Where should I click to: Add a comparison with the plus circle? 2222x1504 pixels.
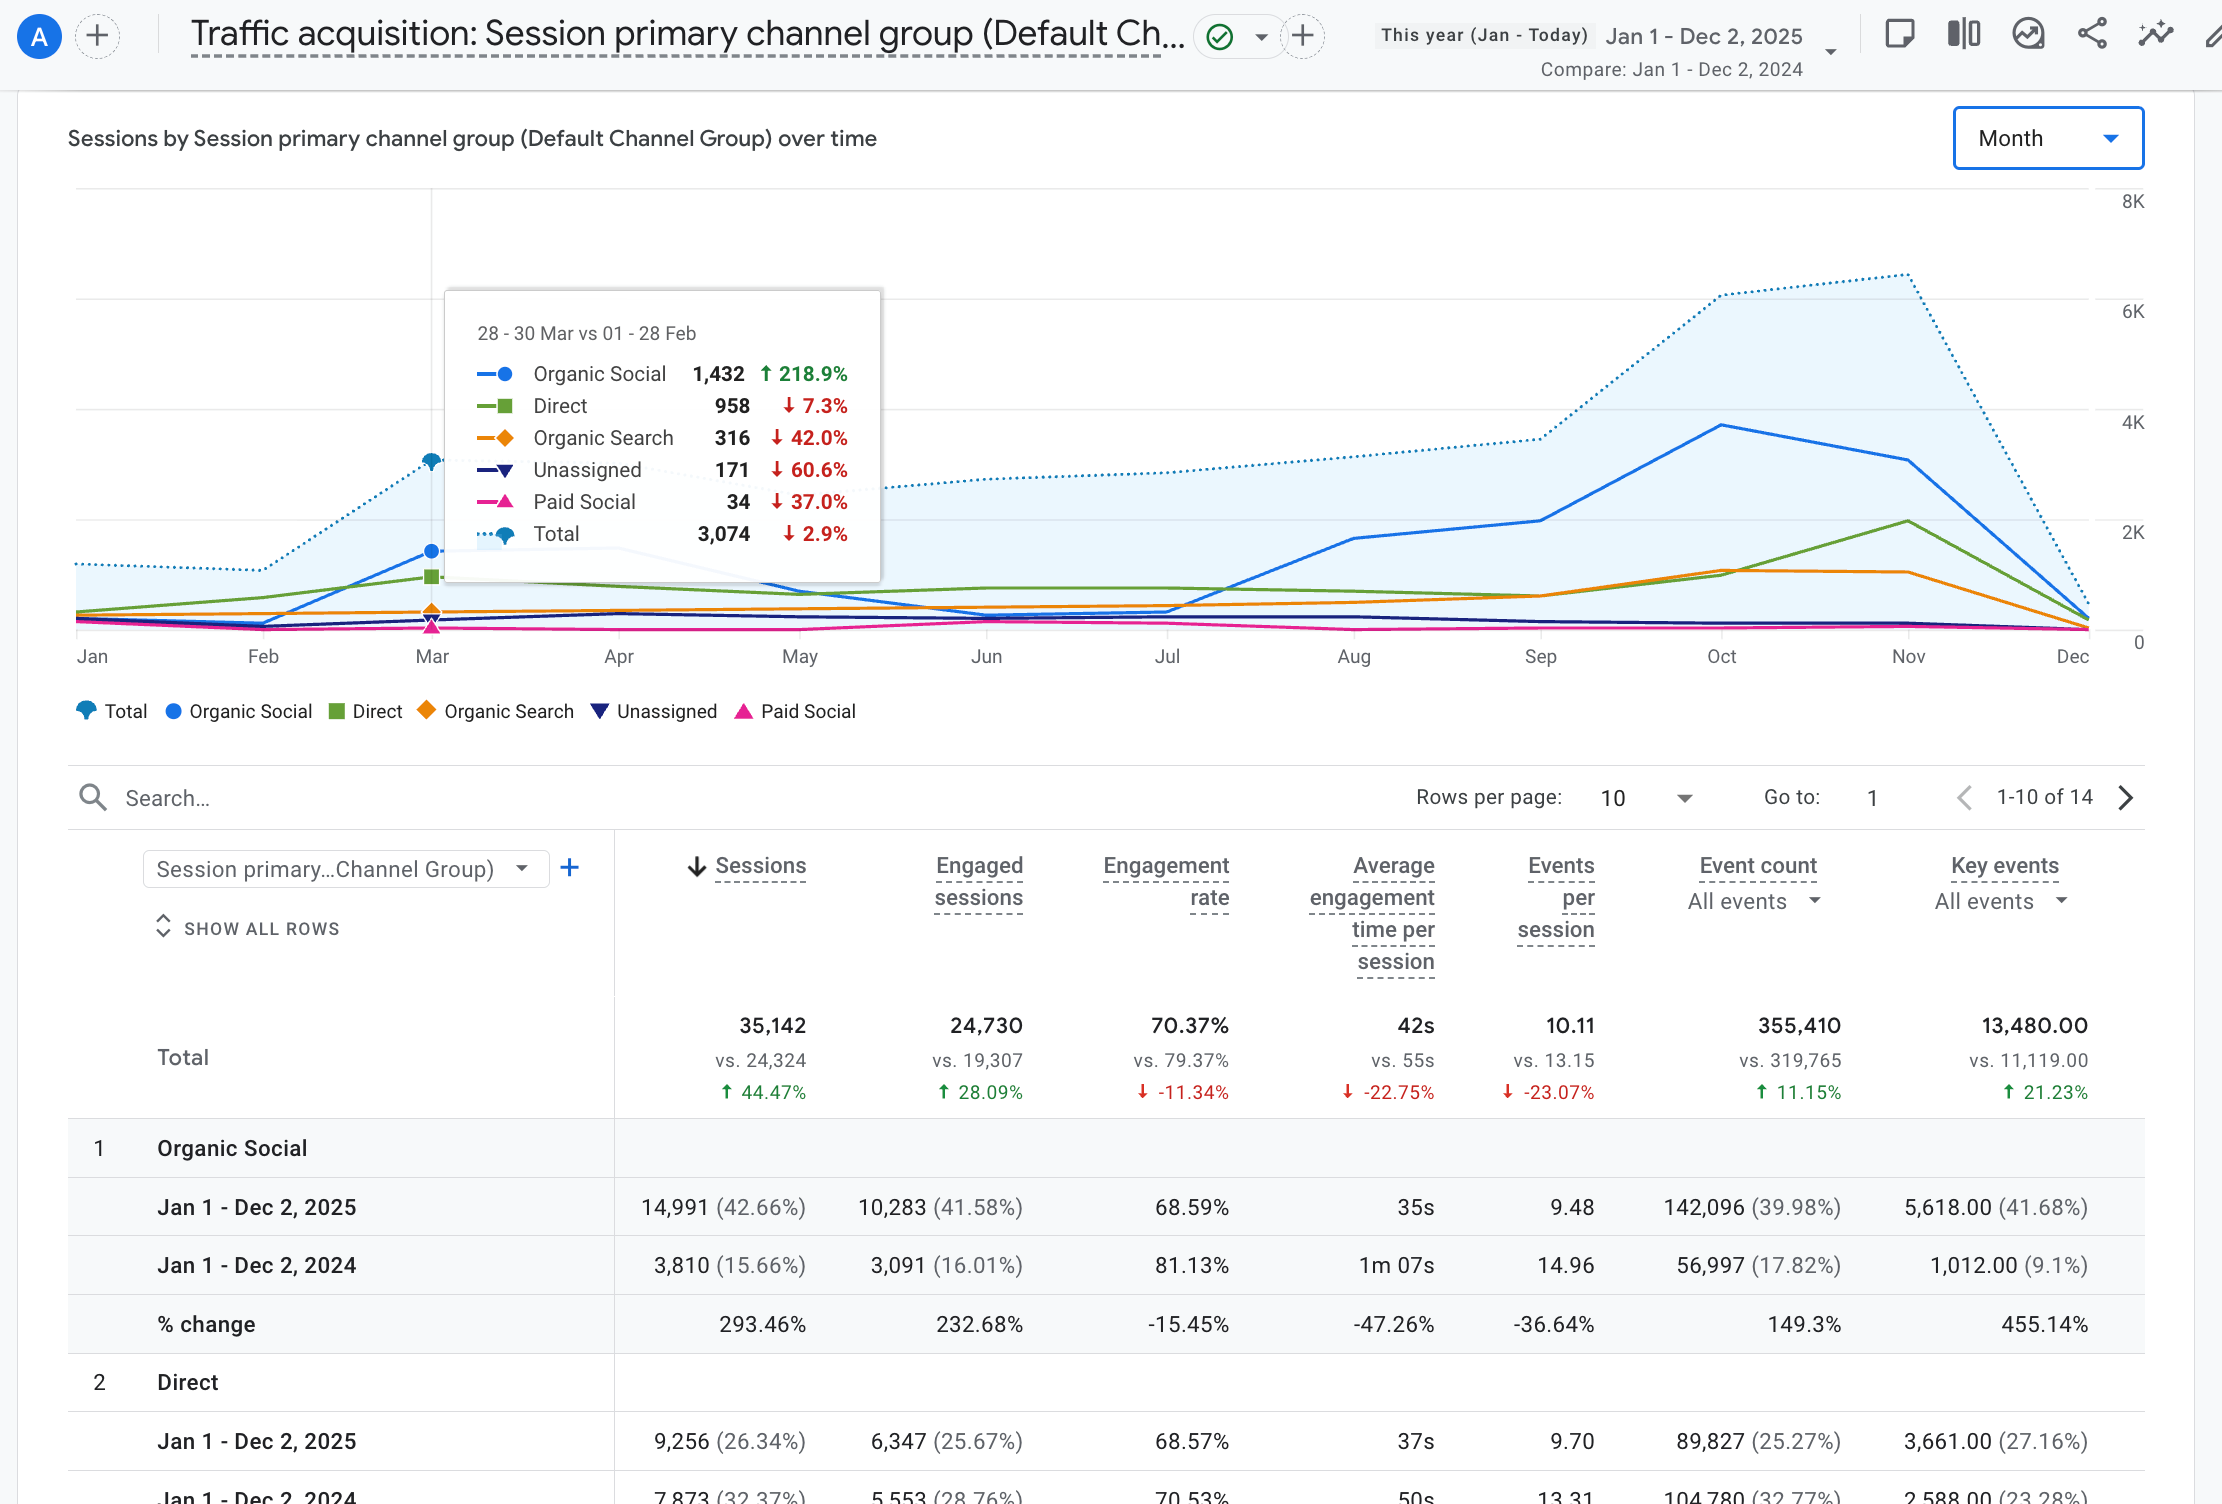tap(97, 37)
